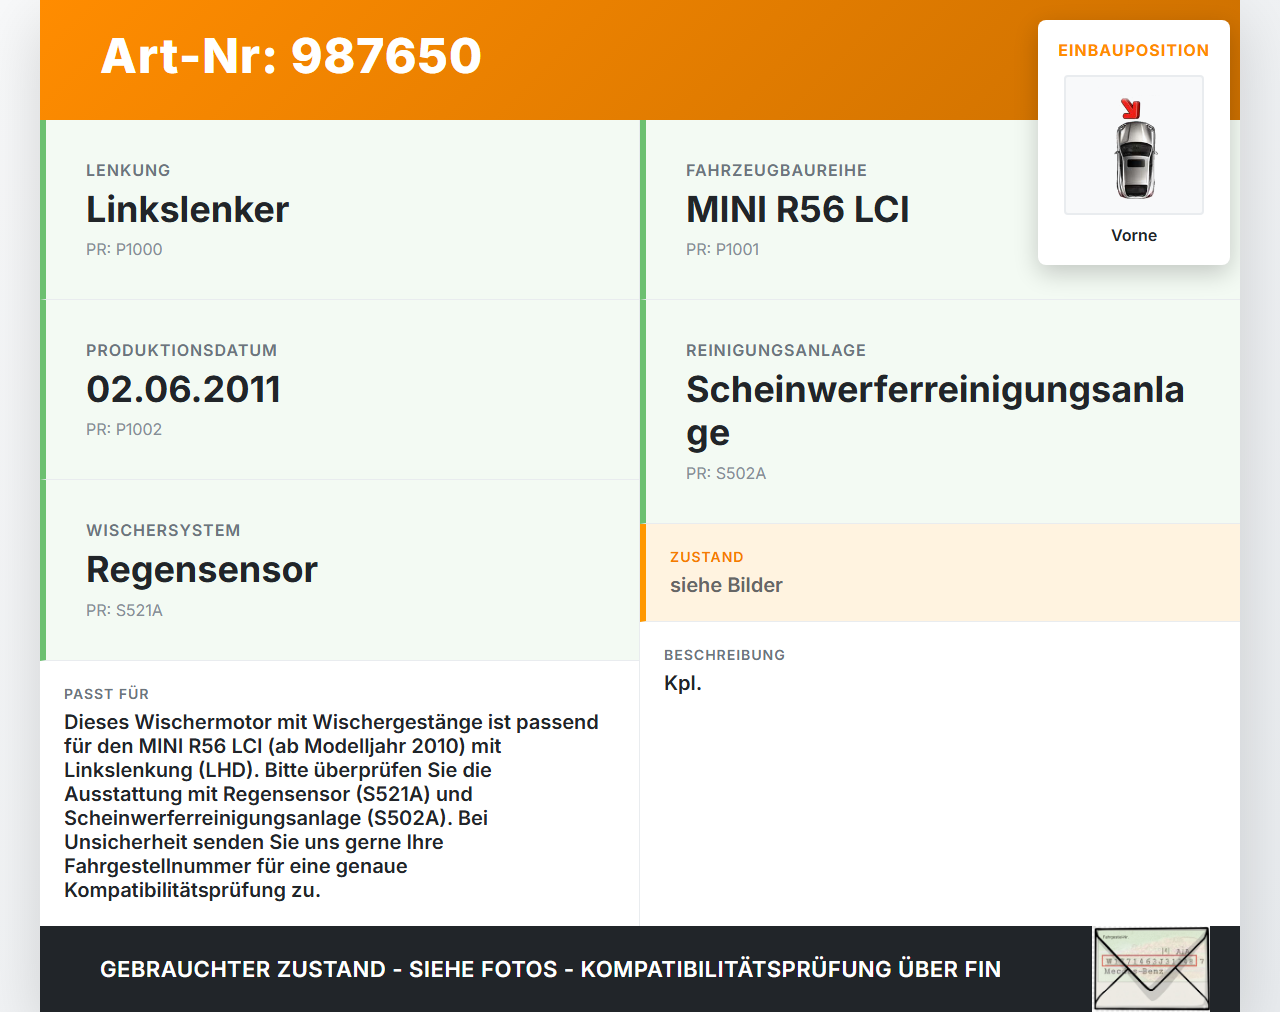Enable the Linkslenker steering option
This screenshot has height=1012, width=1280.
pyautogui.click(x=187, y=210)
